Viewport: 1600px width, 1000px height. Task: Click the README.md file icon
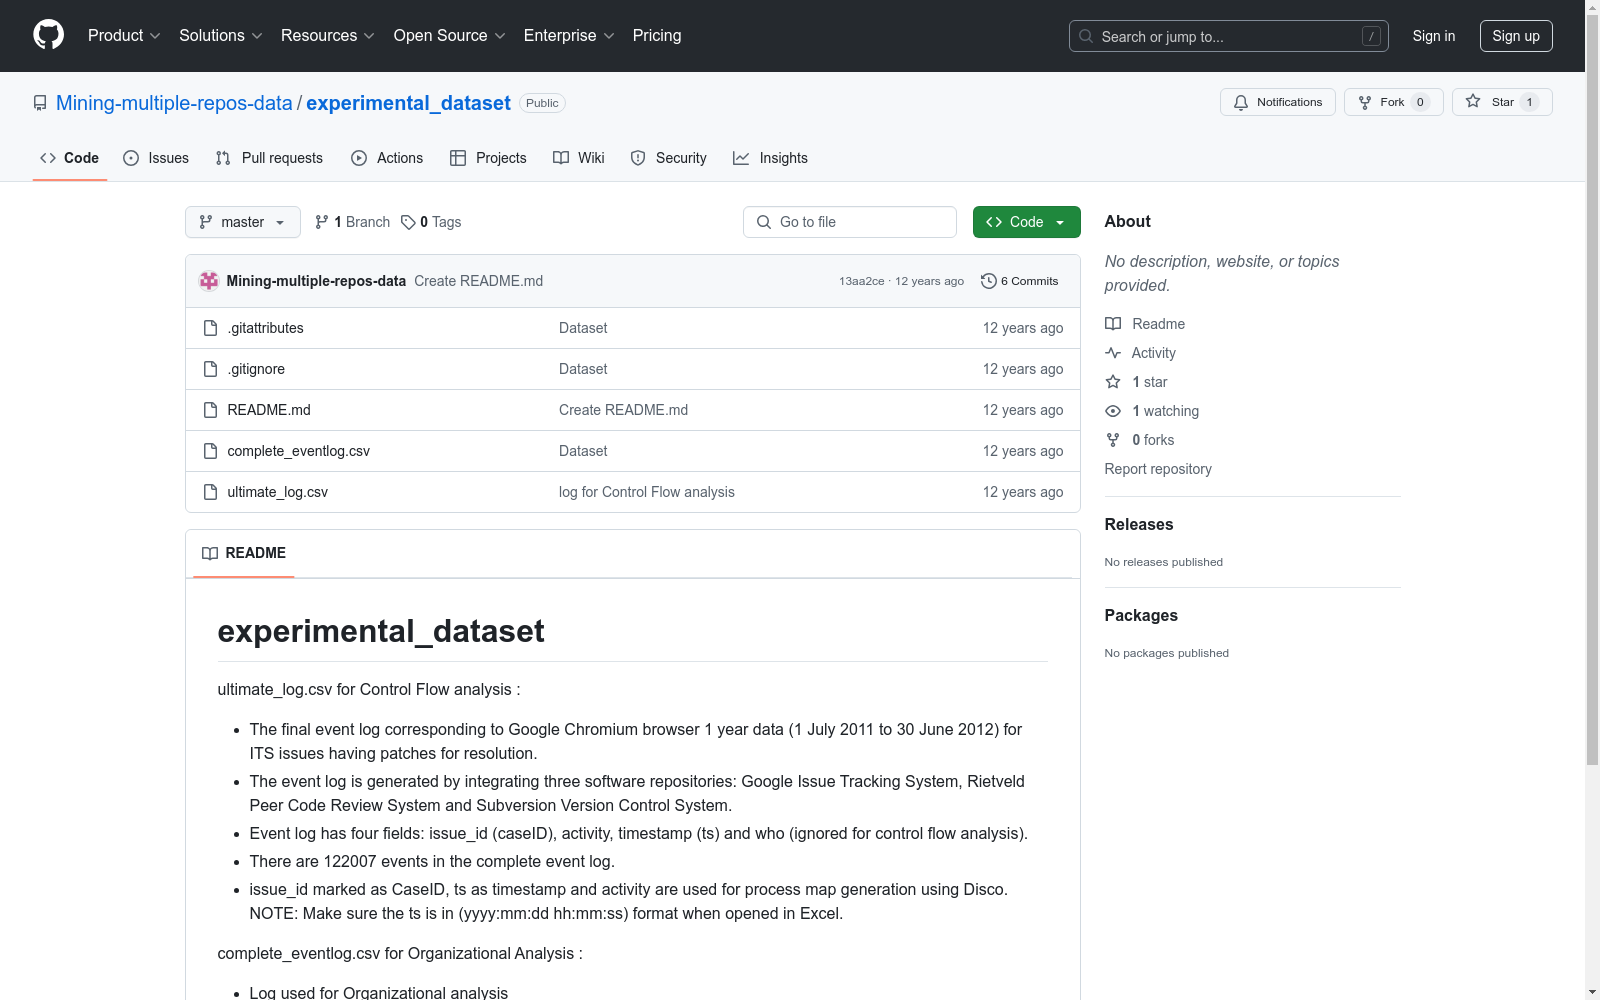[210, 410]
